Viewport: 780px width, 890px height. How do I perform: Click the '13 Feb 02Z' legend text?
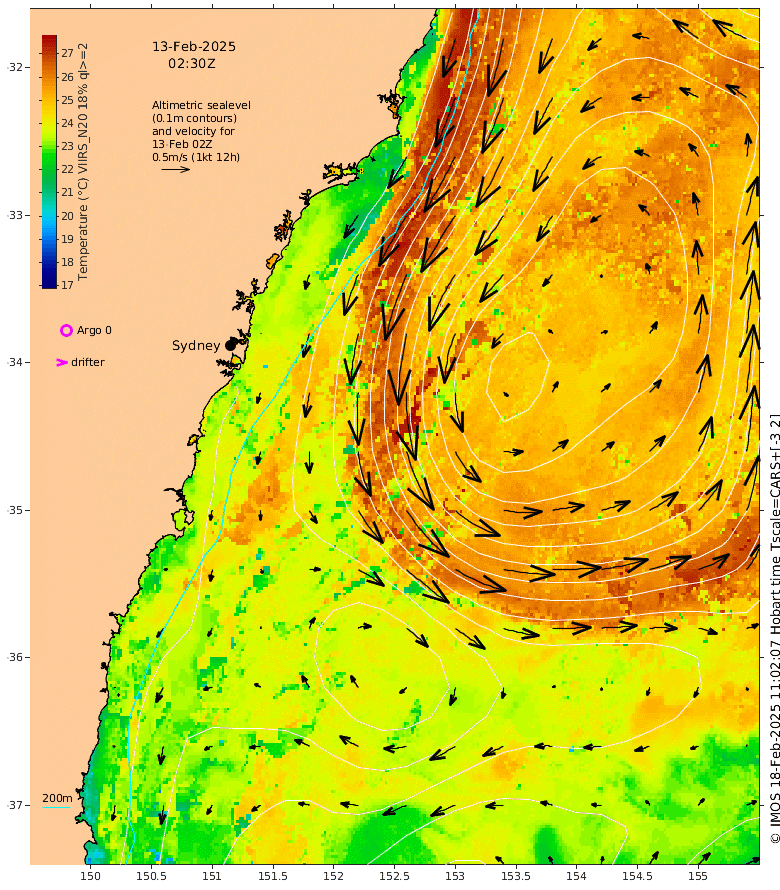pos(182,144)
